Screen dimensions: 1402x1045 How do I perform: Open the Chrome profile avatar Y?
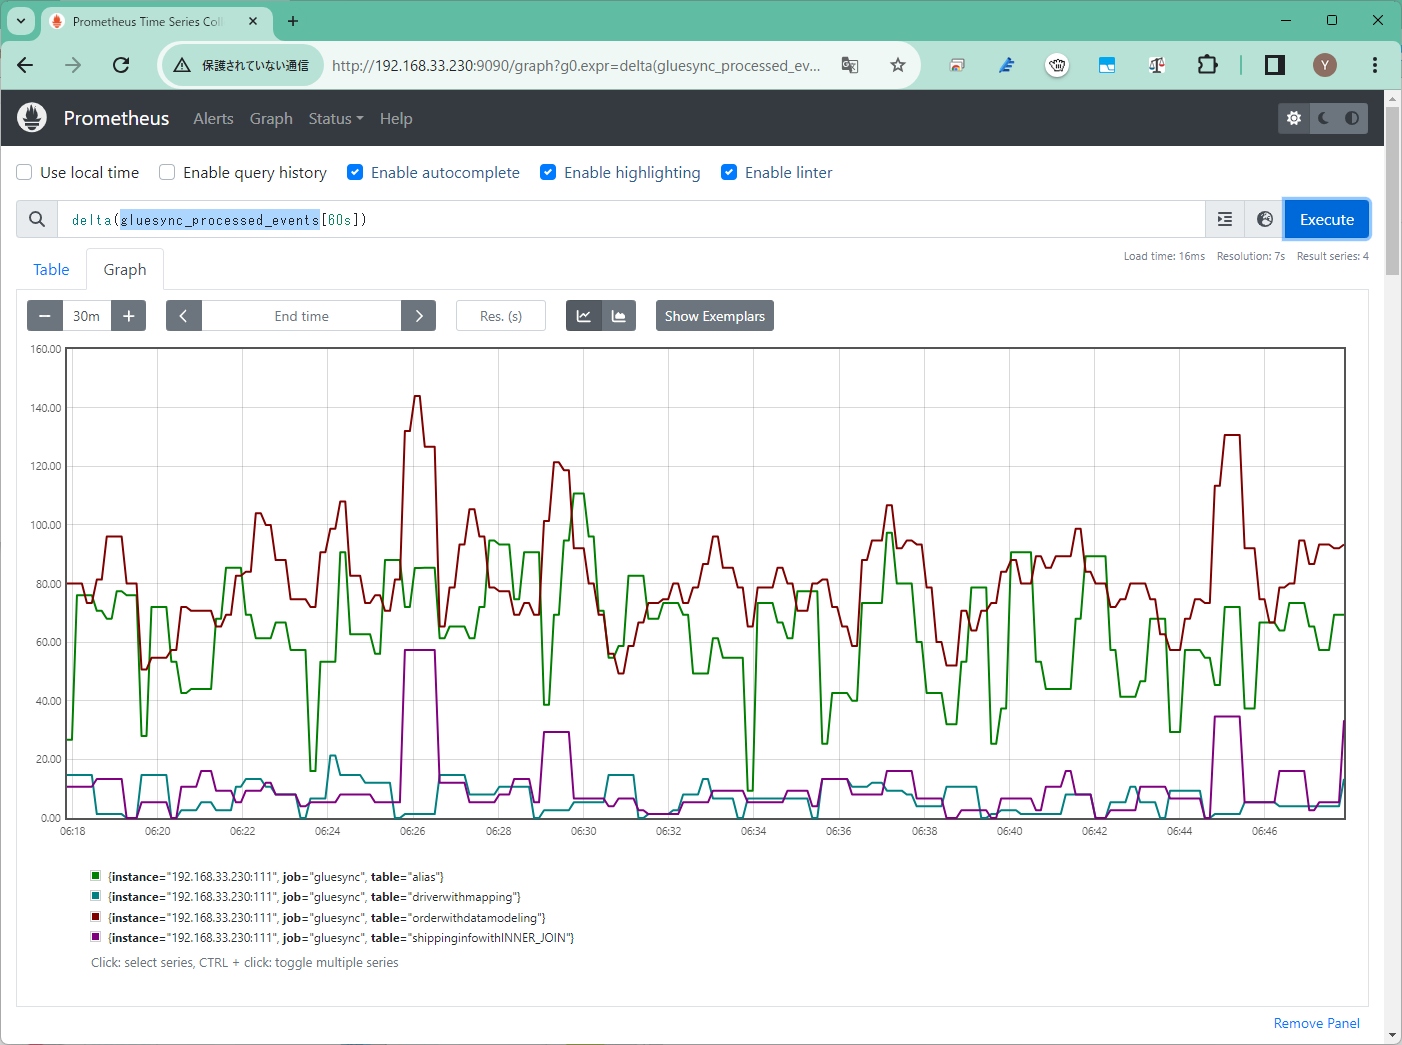(x=1325, y=65)
